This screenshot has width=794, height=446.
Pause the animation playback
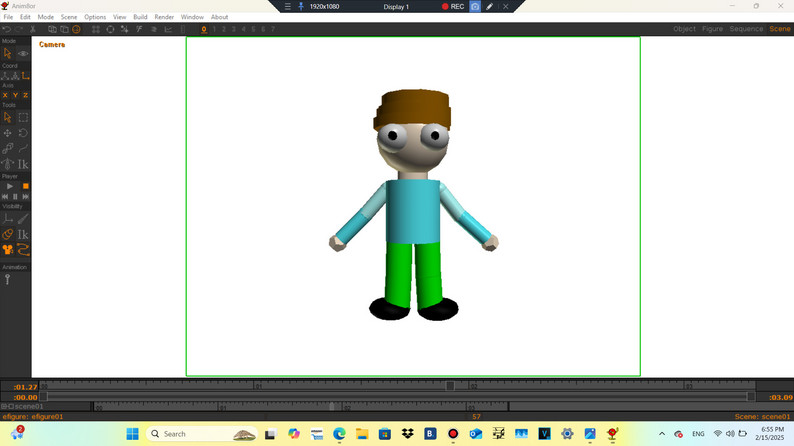[x=15, y=196]
